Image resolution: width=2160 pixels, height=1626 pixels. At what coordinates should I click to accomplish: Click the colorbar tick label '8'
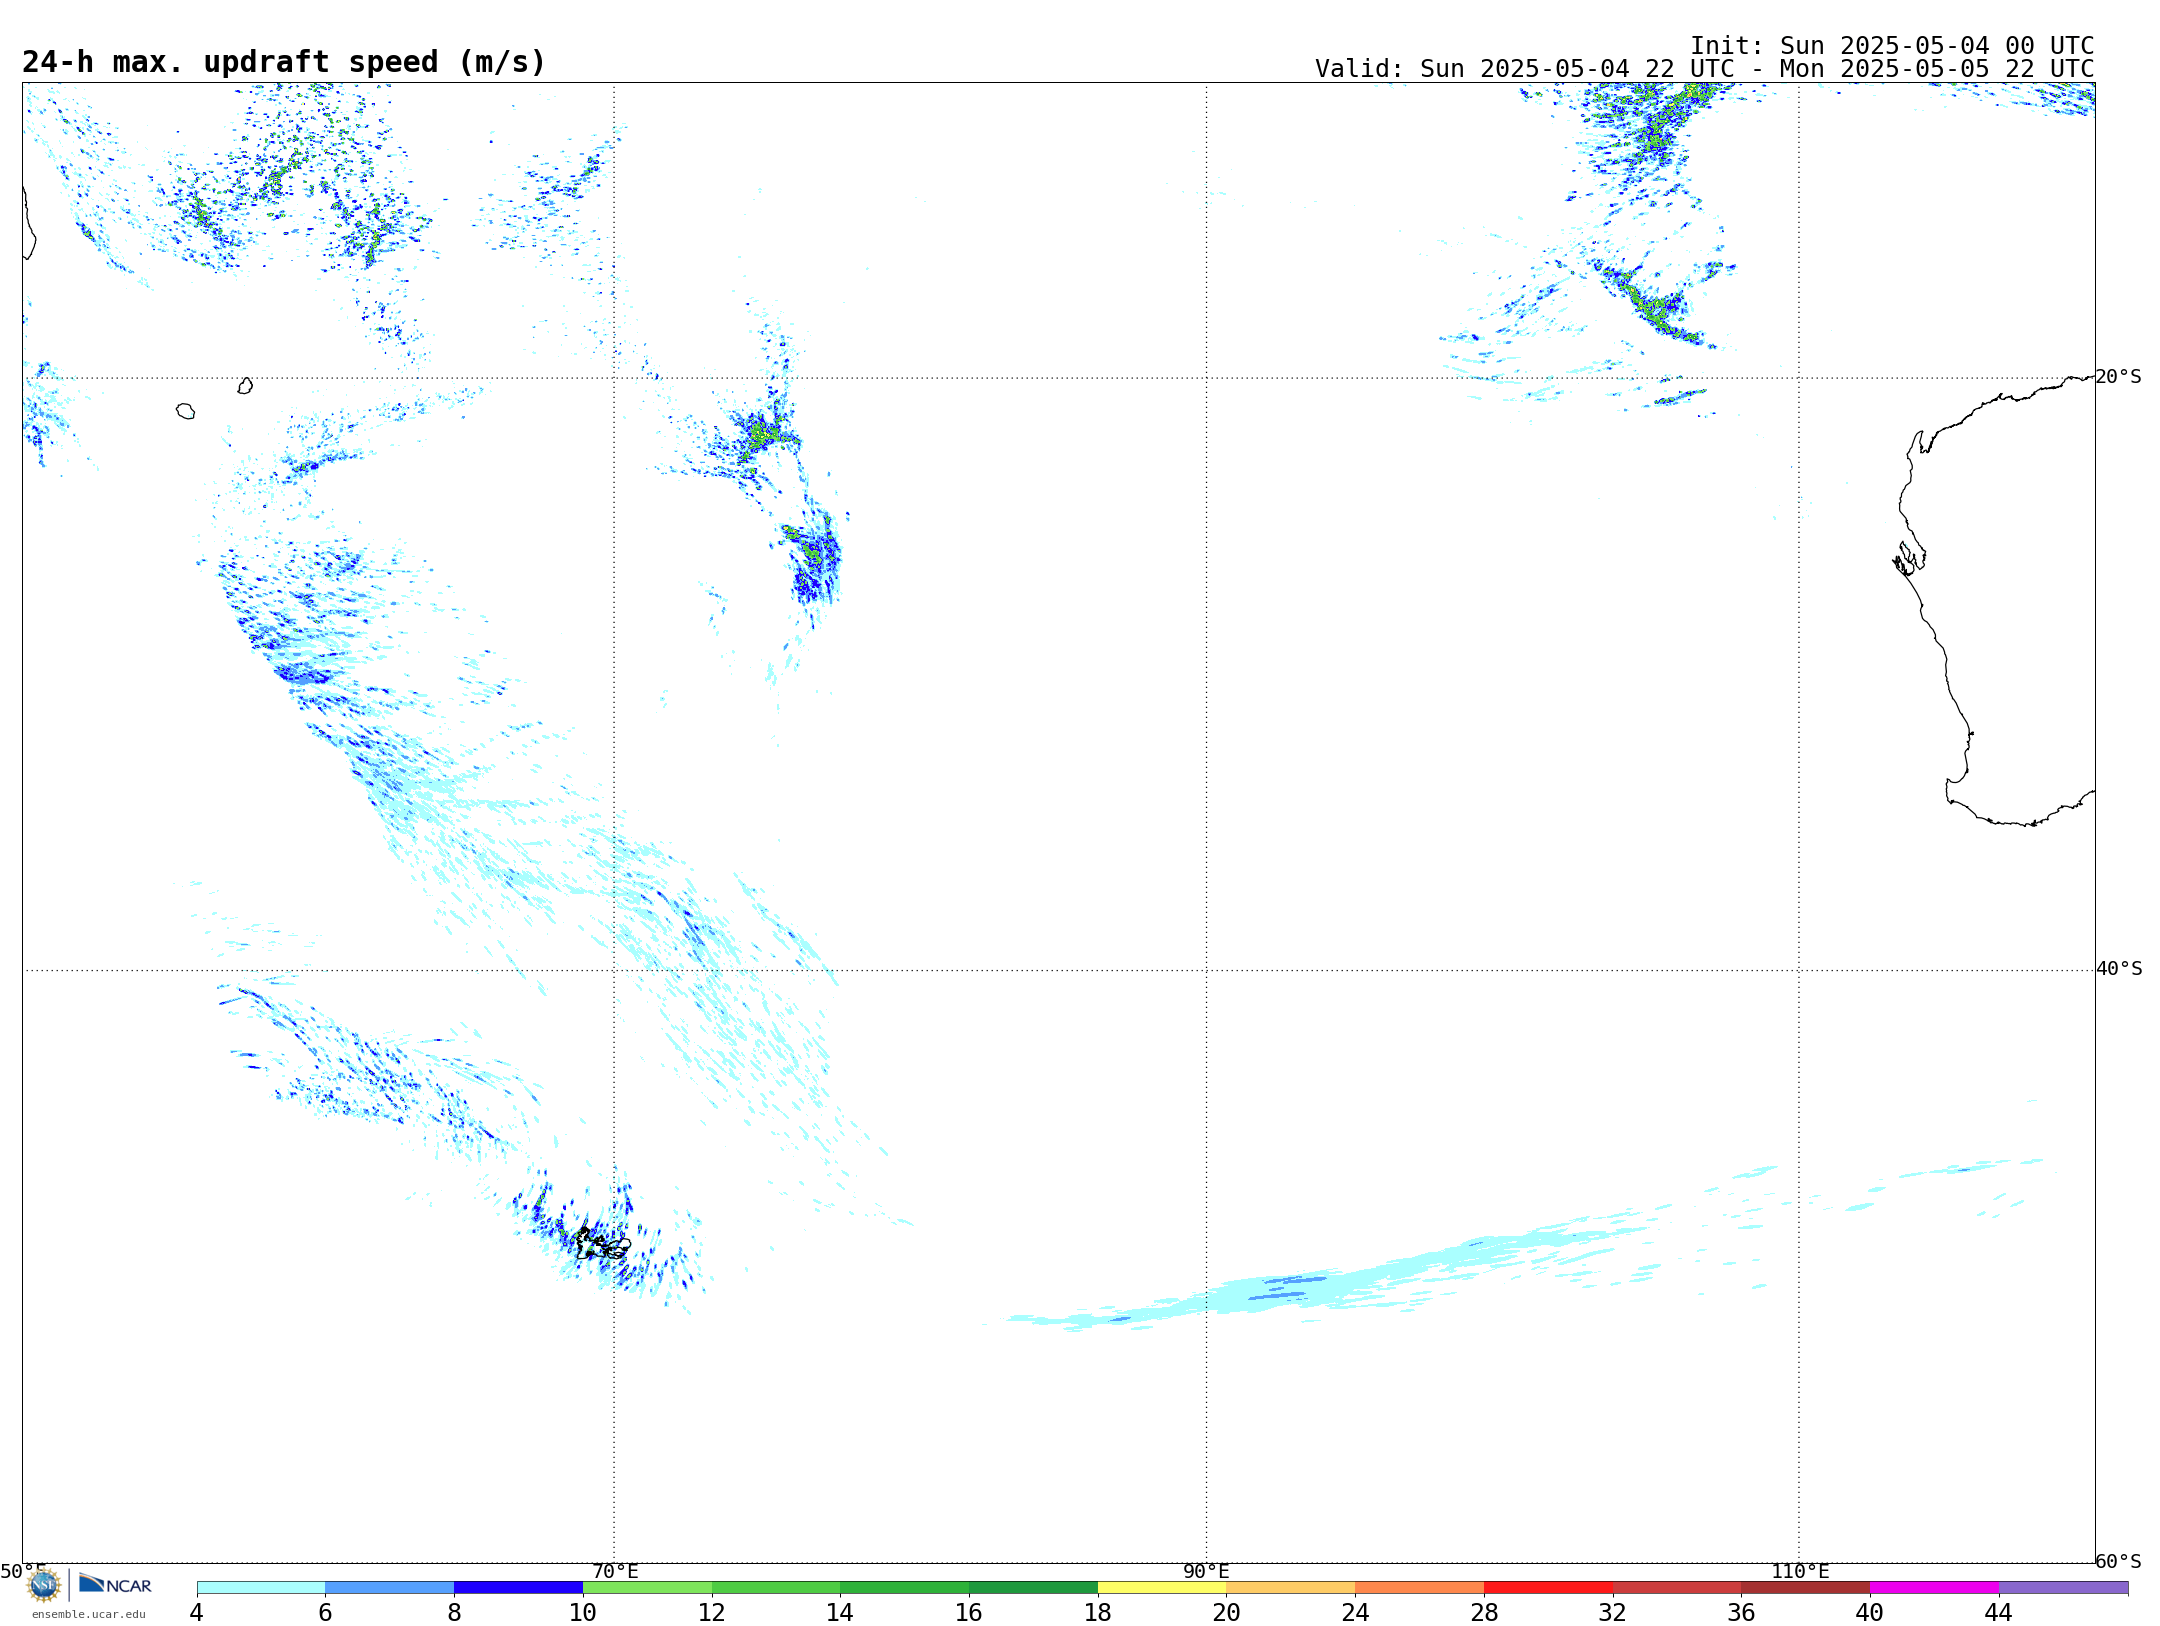coord(454,1612)
